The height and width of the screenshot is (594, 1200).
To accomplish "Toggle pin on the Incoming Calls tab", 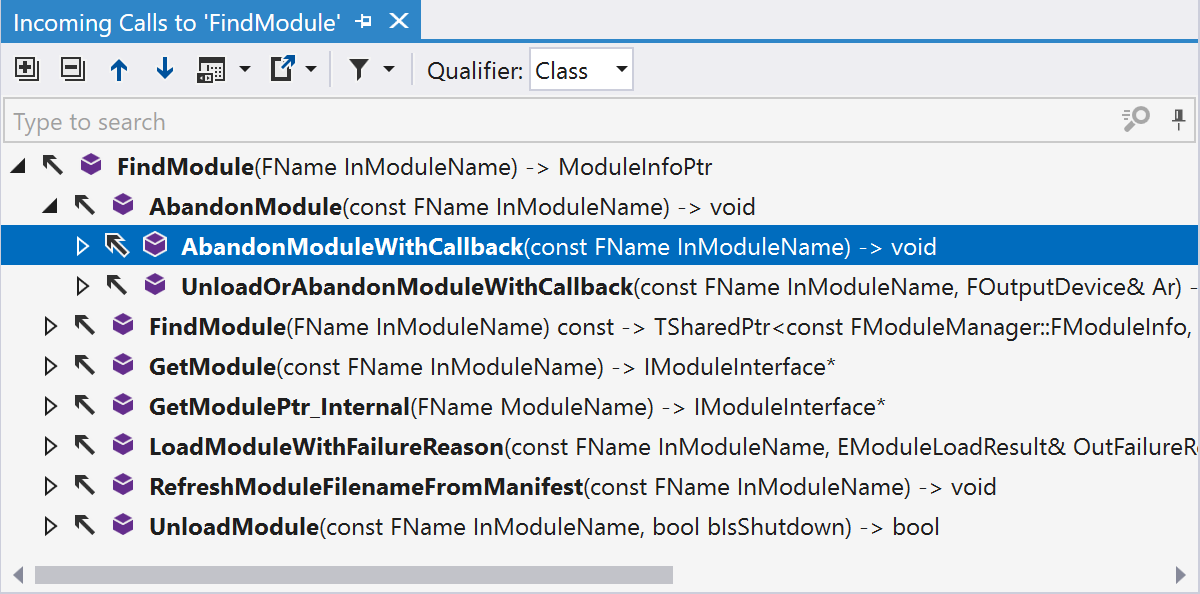I will pos(363,20).
